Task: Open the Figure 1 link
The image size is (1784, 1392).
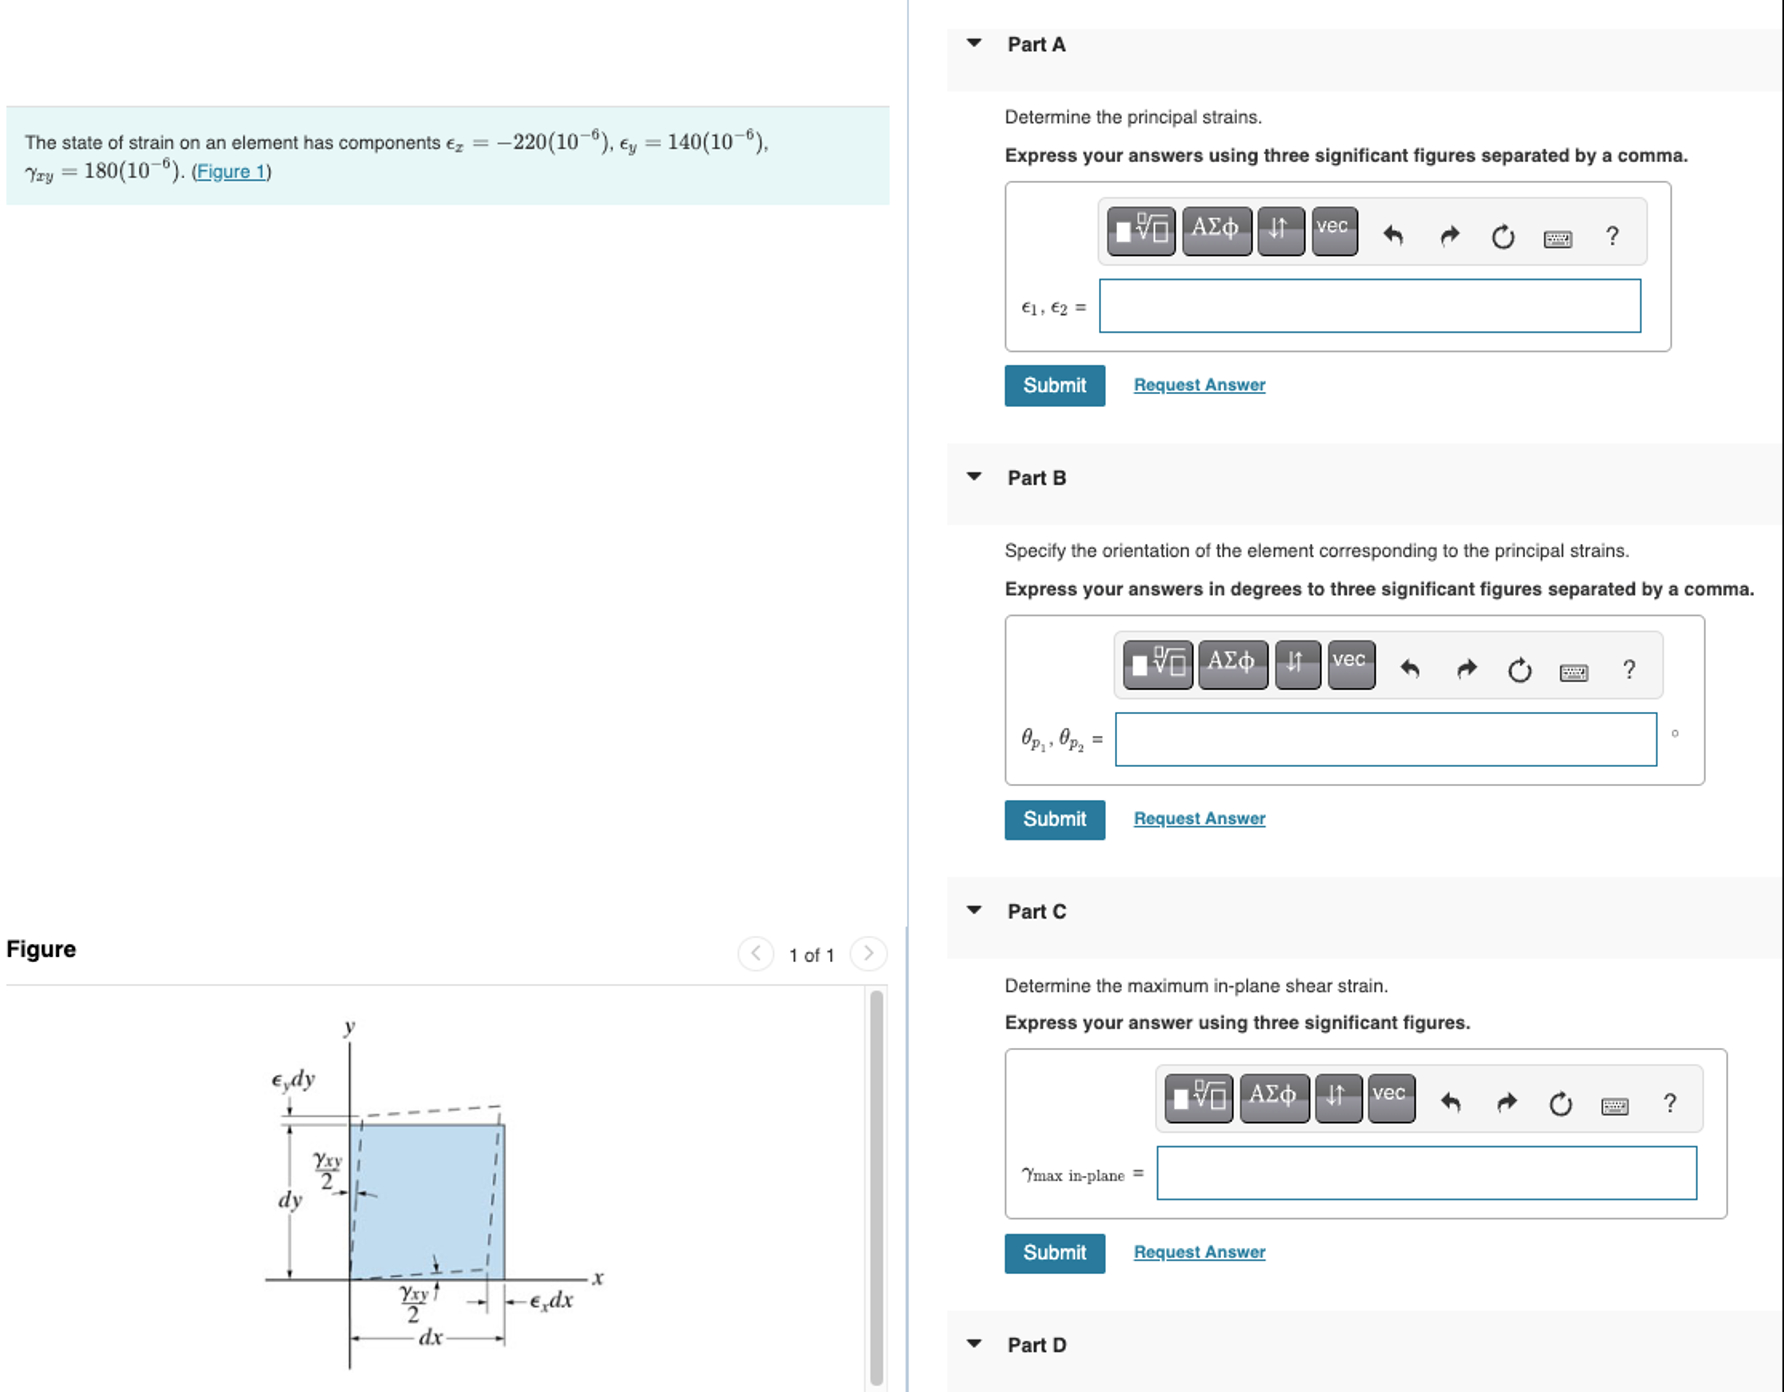Action: pyautogui.click(x=230, y=171)
